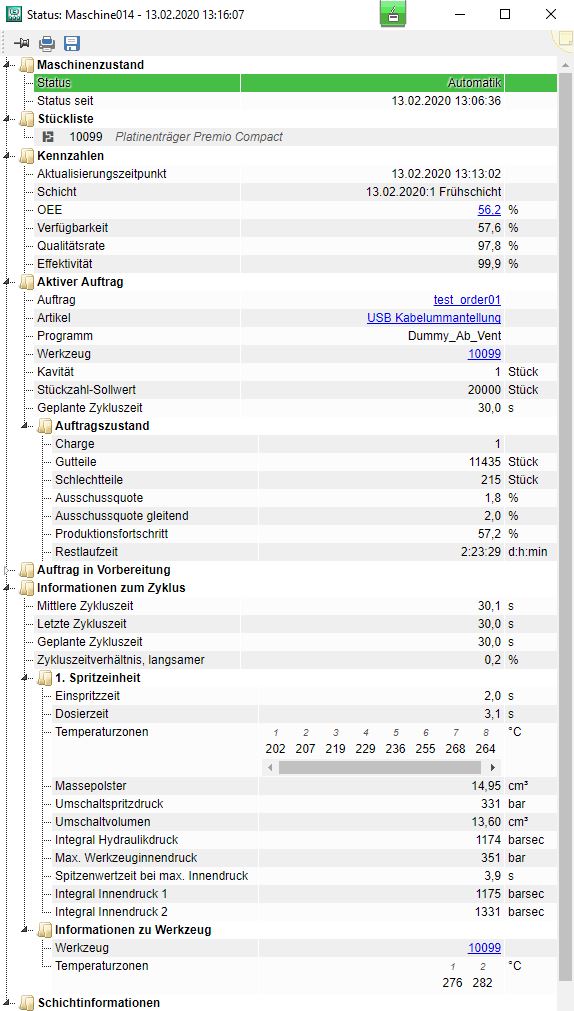Click the pin icon in toolbar
This screenshot has width=574, height=1011.
[x=22, y=44]
